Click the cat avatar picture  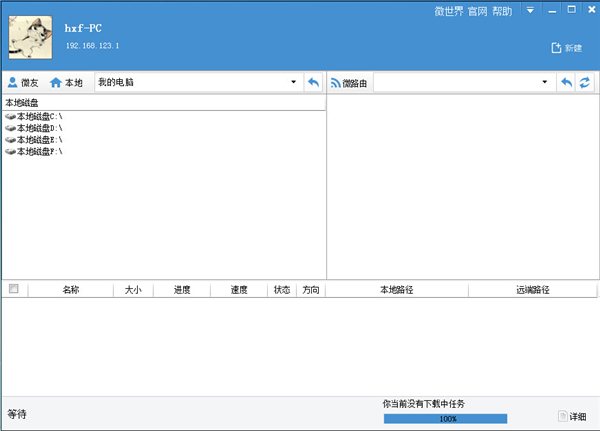(x=30, y=37)
